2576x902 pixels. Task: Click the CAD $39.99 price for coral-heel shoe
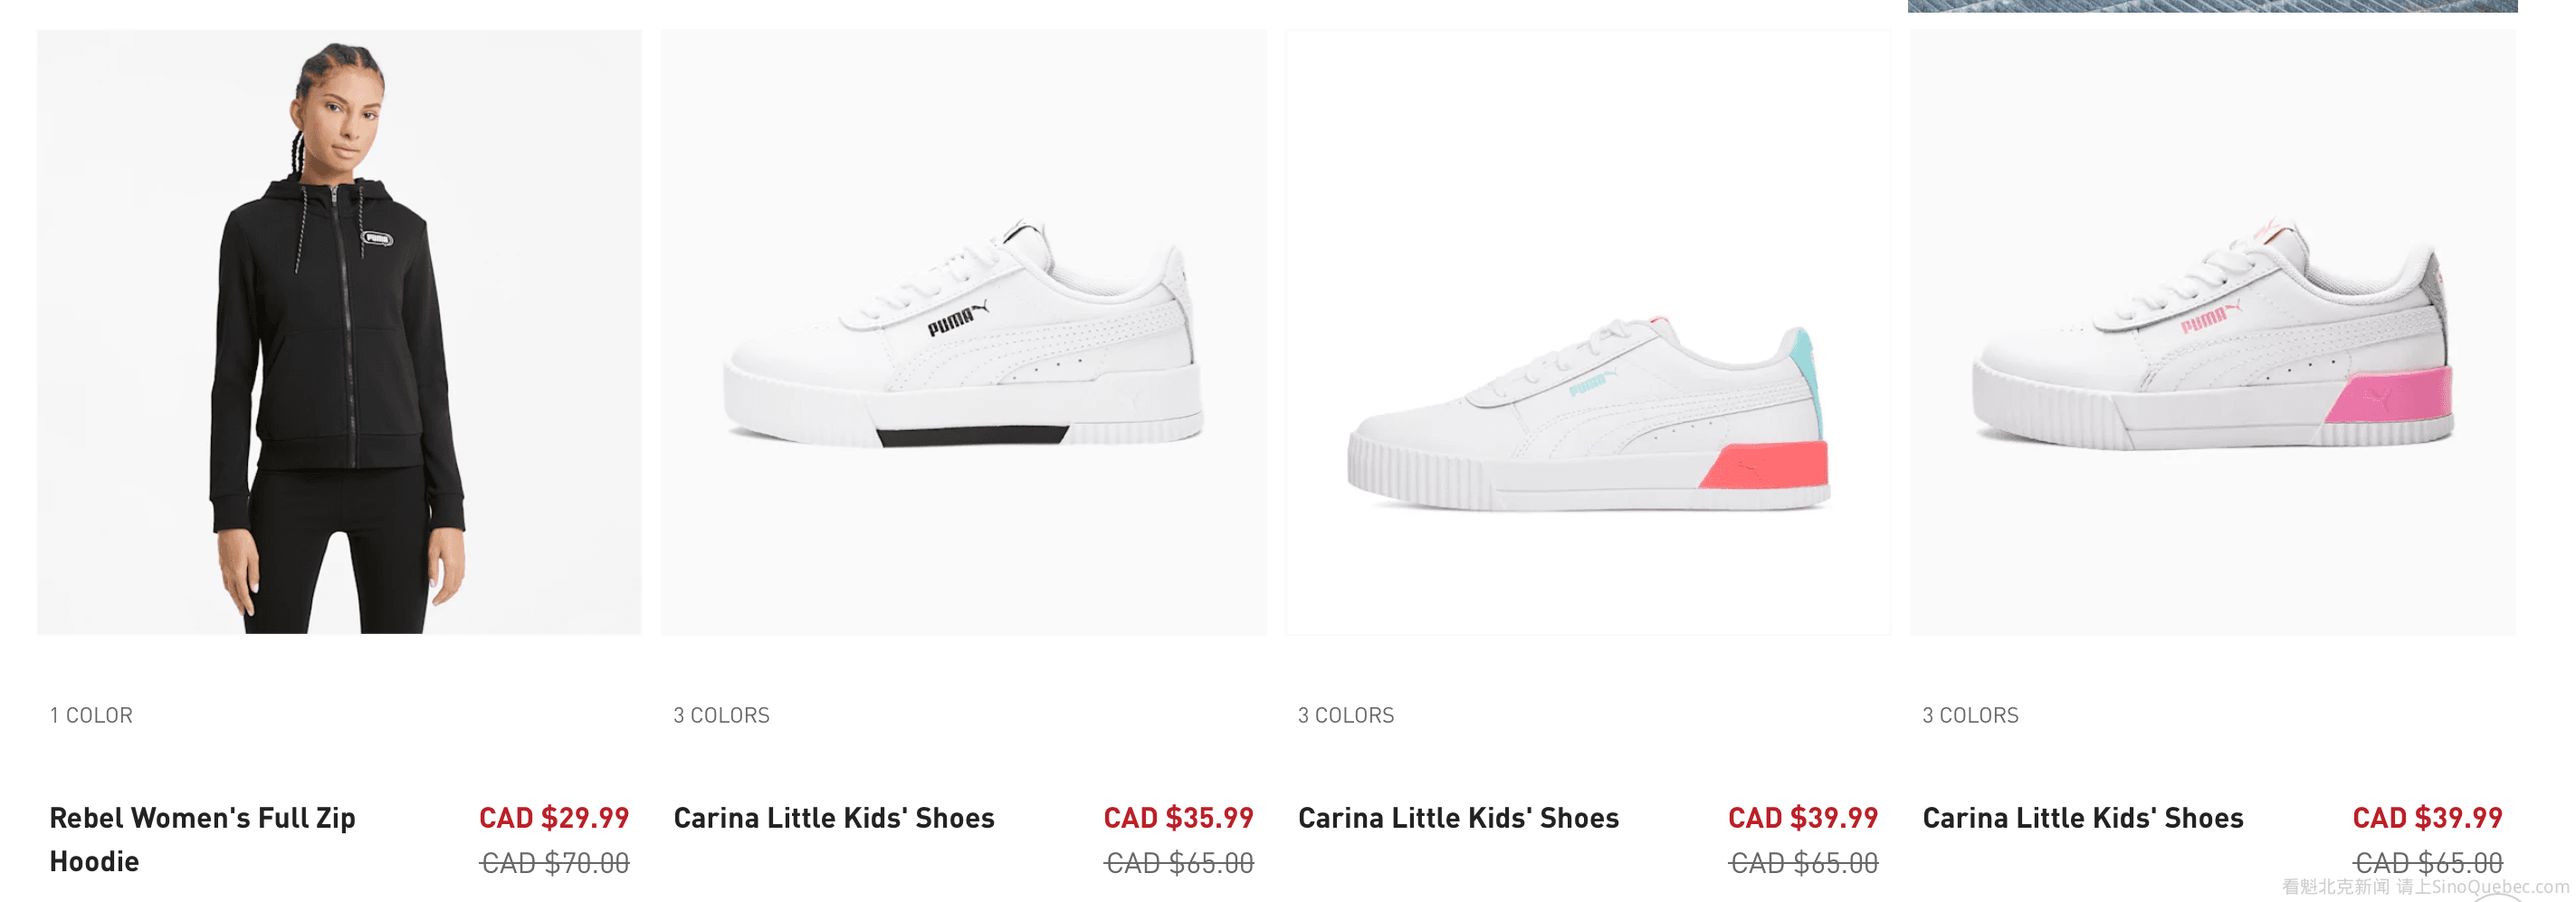[x=1803, y=817]
